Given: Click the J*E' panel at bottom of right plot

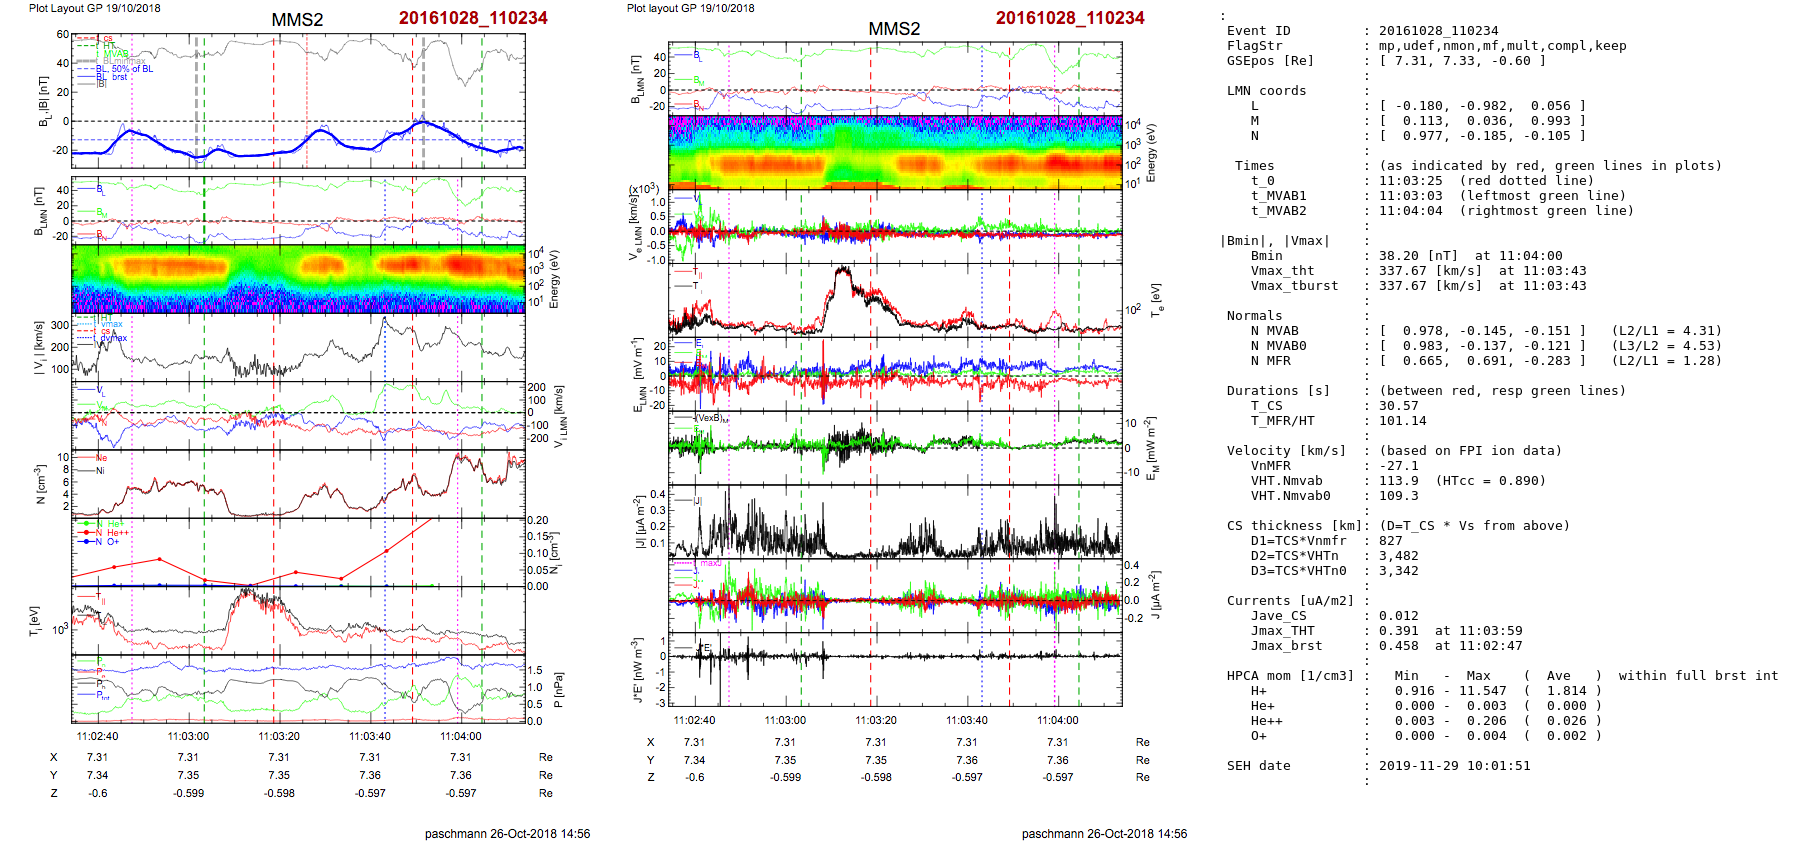Looking at the screenshot, I should tap(895, 669).
